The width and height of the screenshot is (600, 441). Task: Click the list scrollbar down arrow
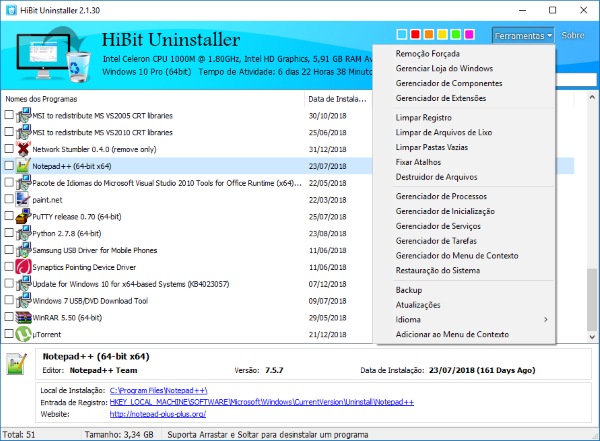(x=592, y=337)
